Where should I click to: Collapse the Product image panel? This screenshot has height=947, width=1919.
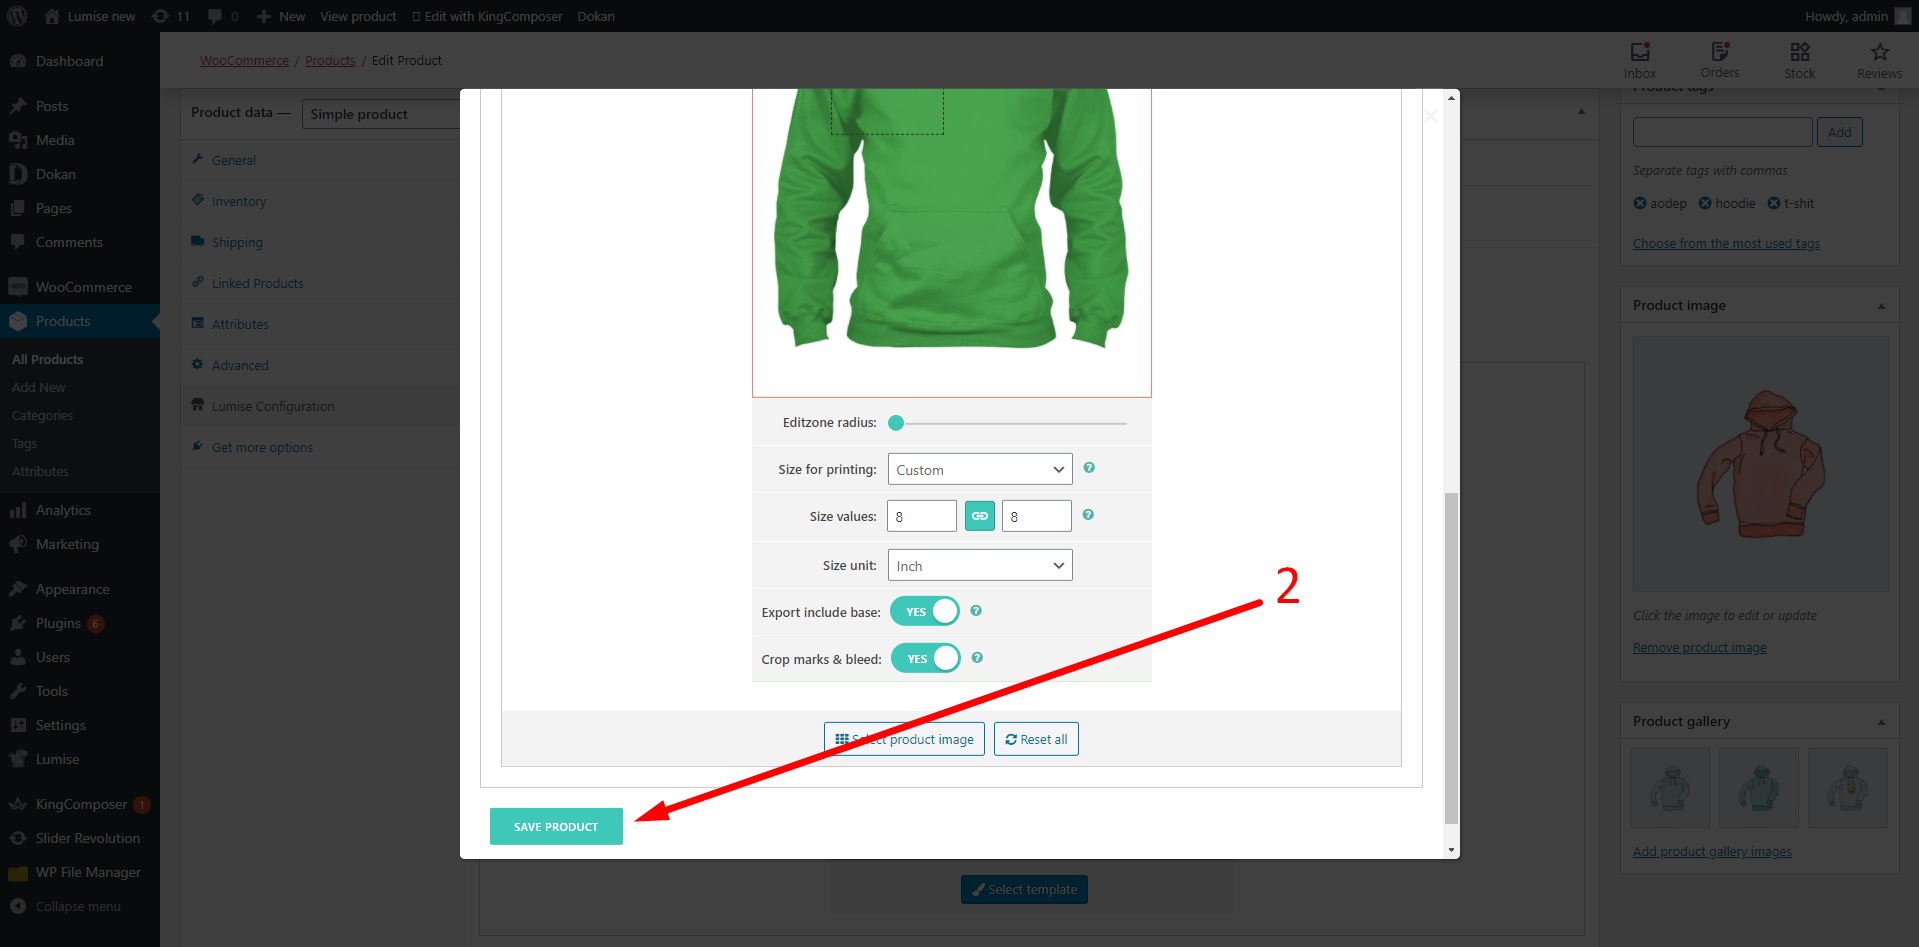(1881, 306)
